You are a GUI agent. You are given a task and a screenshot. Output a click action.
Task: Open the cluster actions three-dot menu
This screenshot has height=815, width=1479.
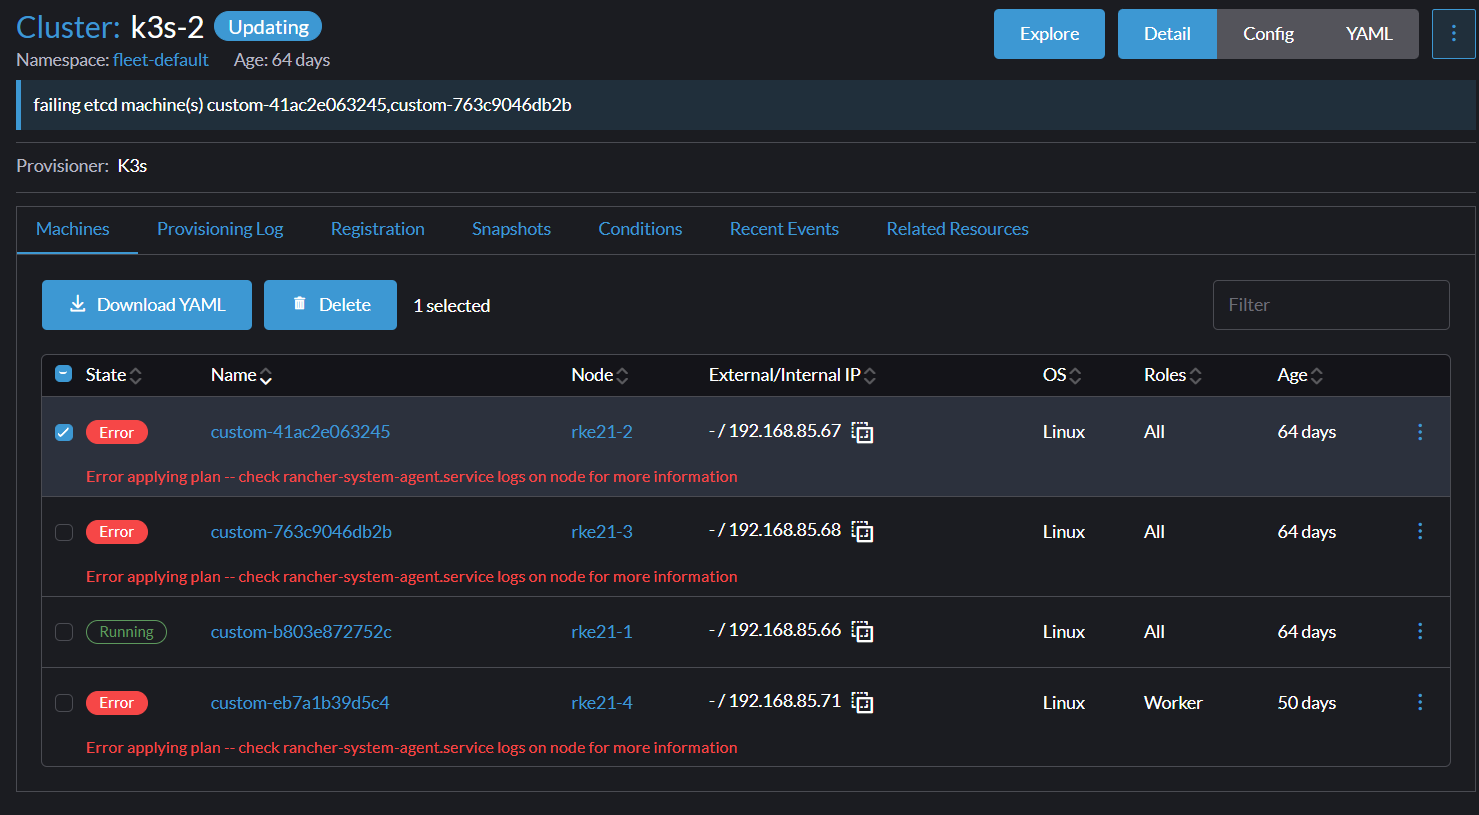point(1453,34)
